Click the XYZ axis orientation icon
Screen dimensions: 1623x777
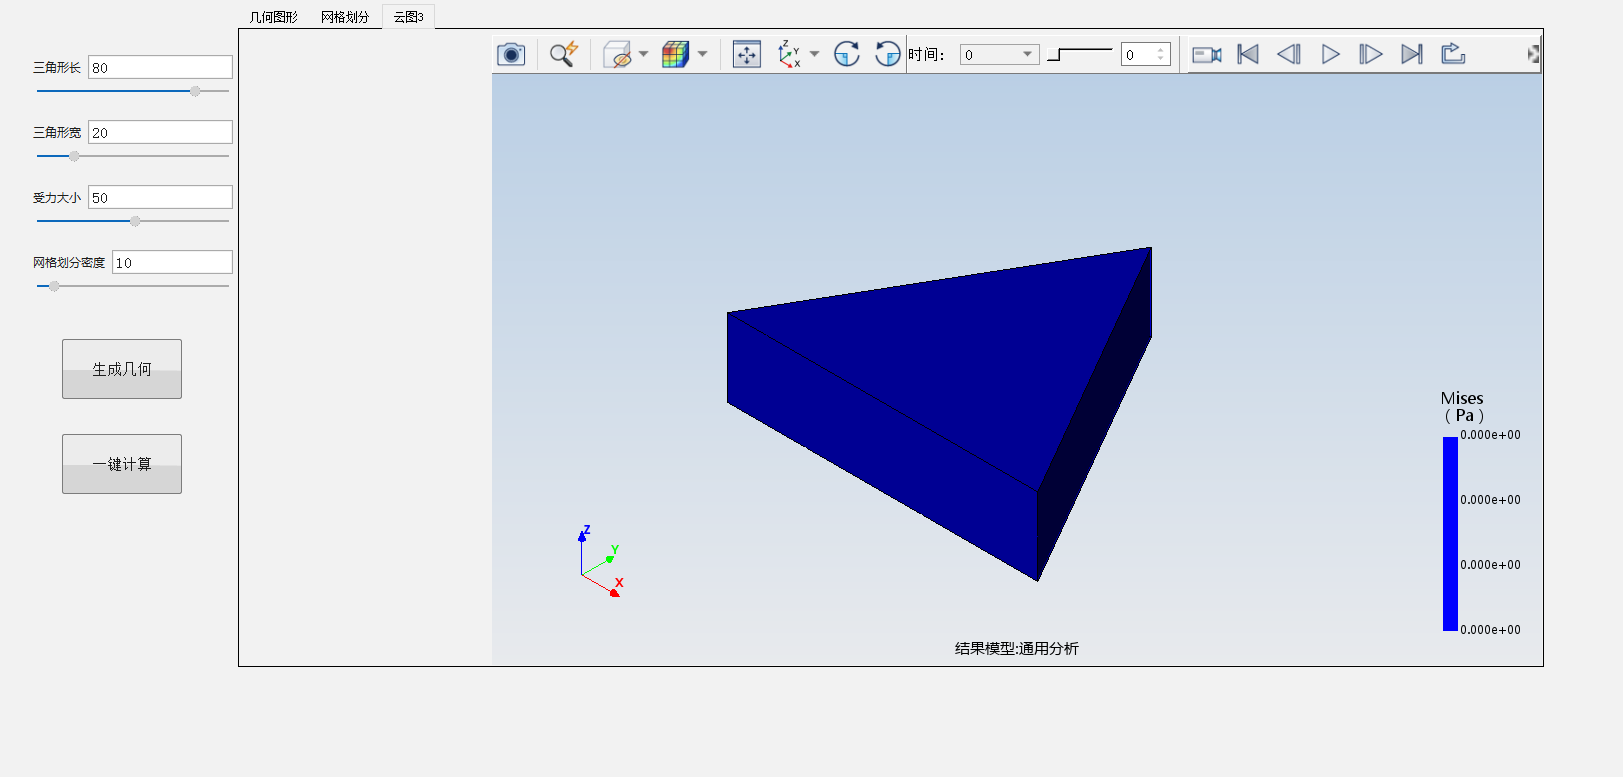[790, 54]
